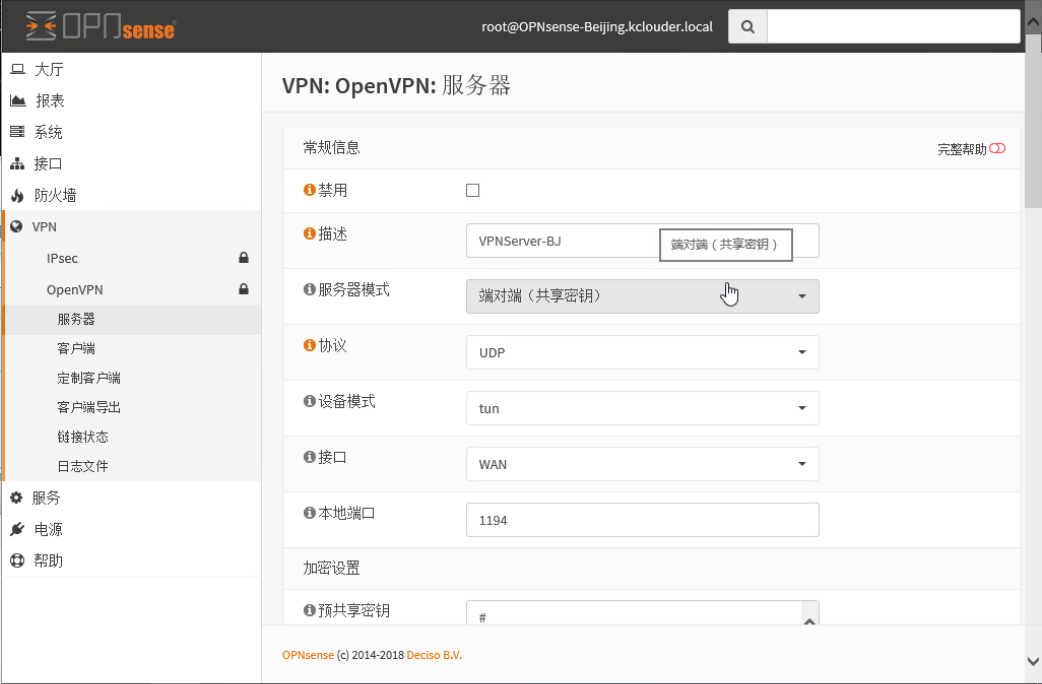Image resolution: width=1042 pixels, height=684 pixels.
Task: Click the 描述 VPNServer-BJ input field
Action: click(643, 241)
